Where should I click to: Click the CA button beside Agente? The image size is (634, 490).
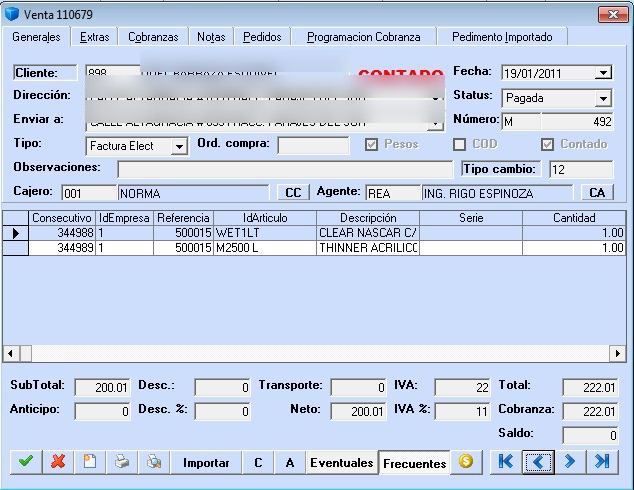point(597,192)
